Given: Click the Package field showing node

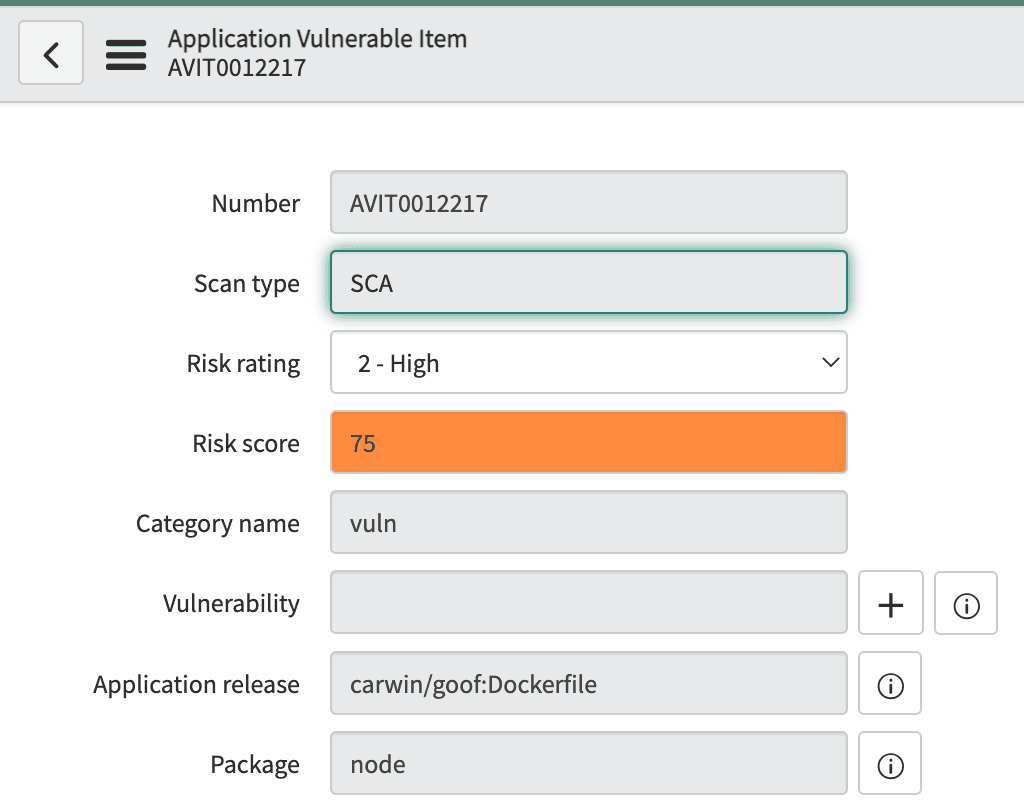Looking at the screenshot, I should [x=588, y=763].
